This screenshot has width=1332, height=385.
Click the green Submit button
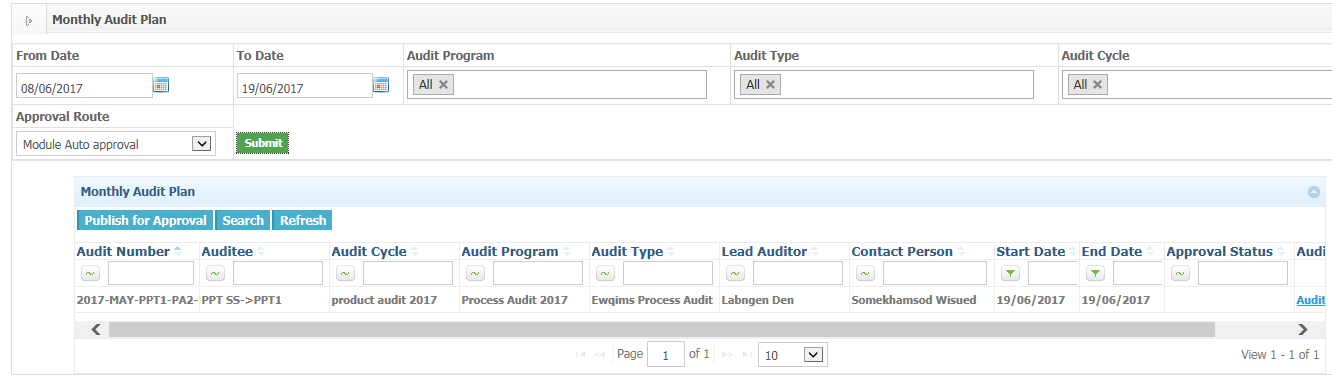point(263,143)
